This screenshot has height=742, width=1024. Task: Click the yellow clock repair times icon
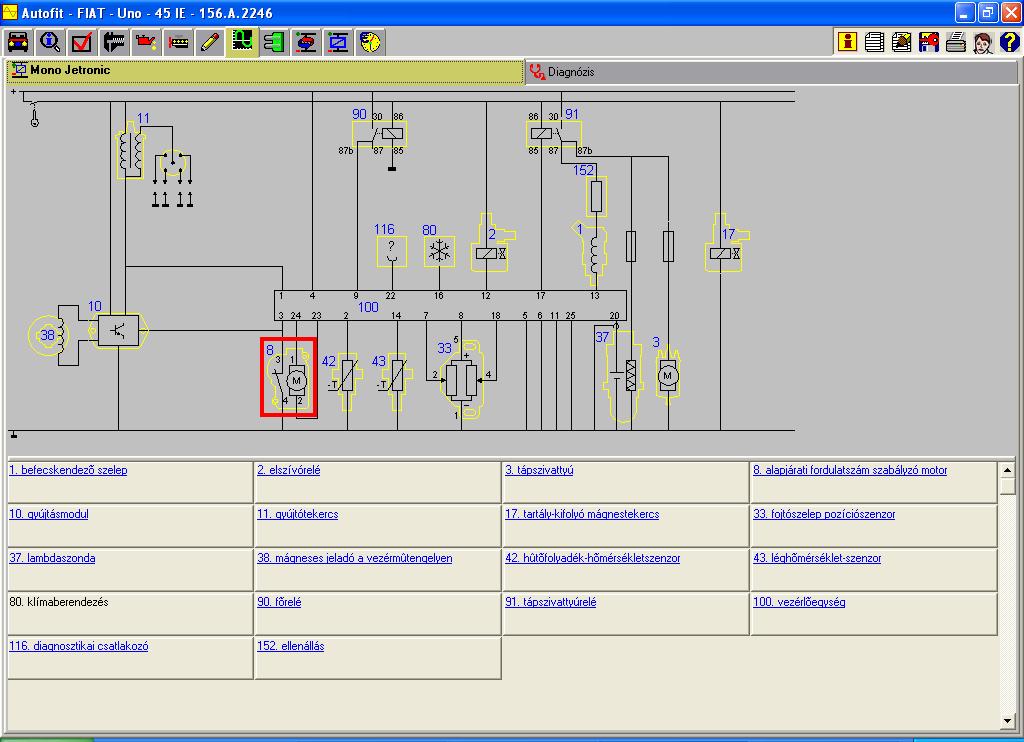coord(370,42)
